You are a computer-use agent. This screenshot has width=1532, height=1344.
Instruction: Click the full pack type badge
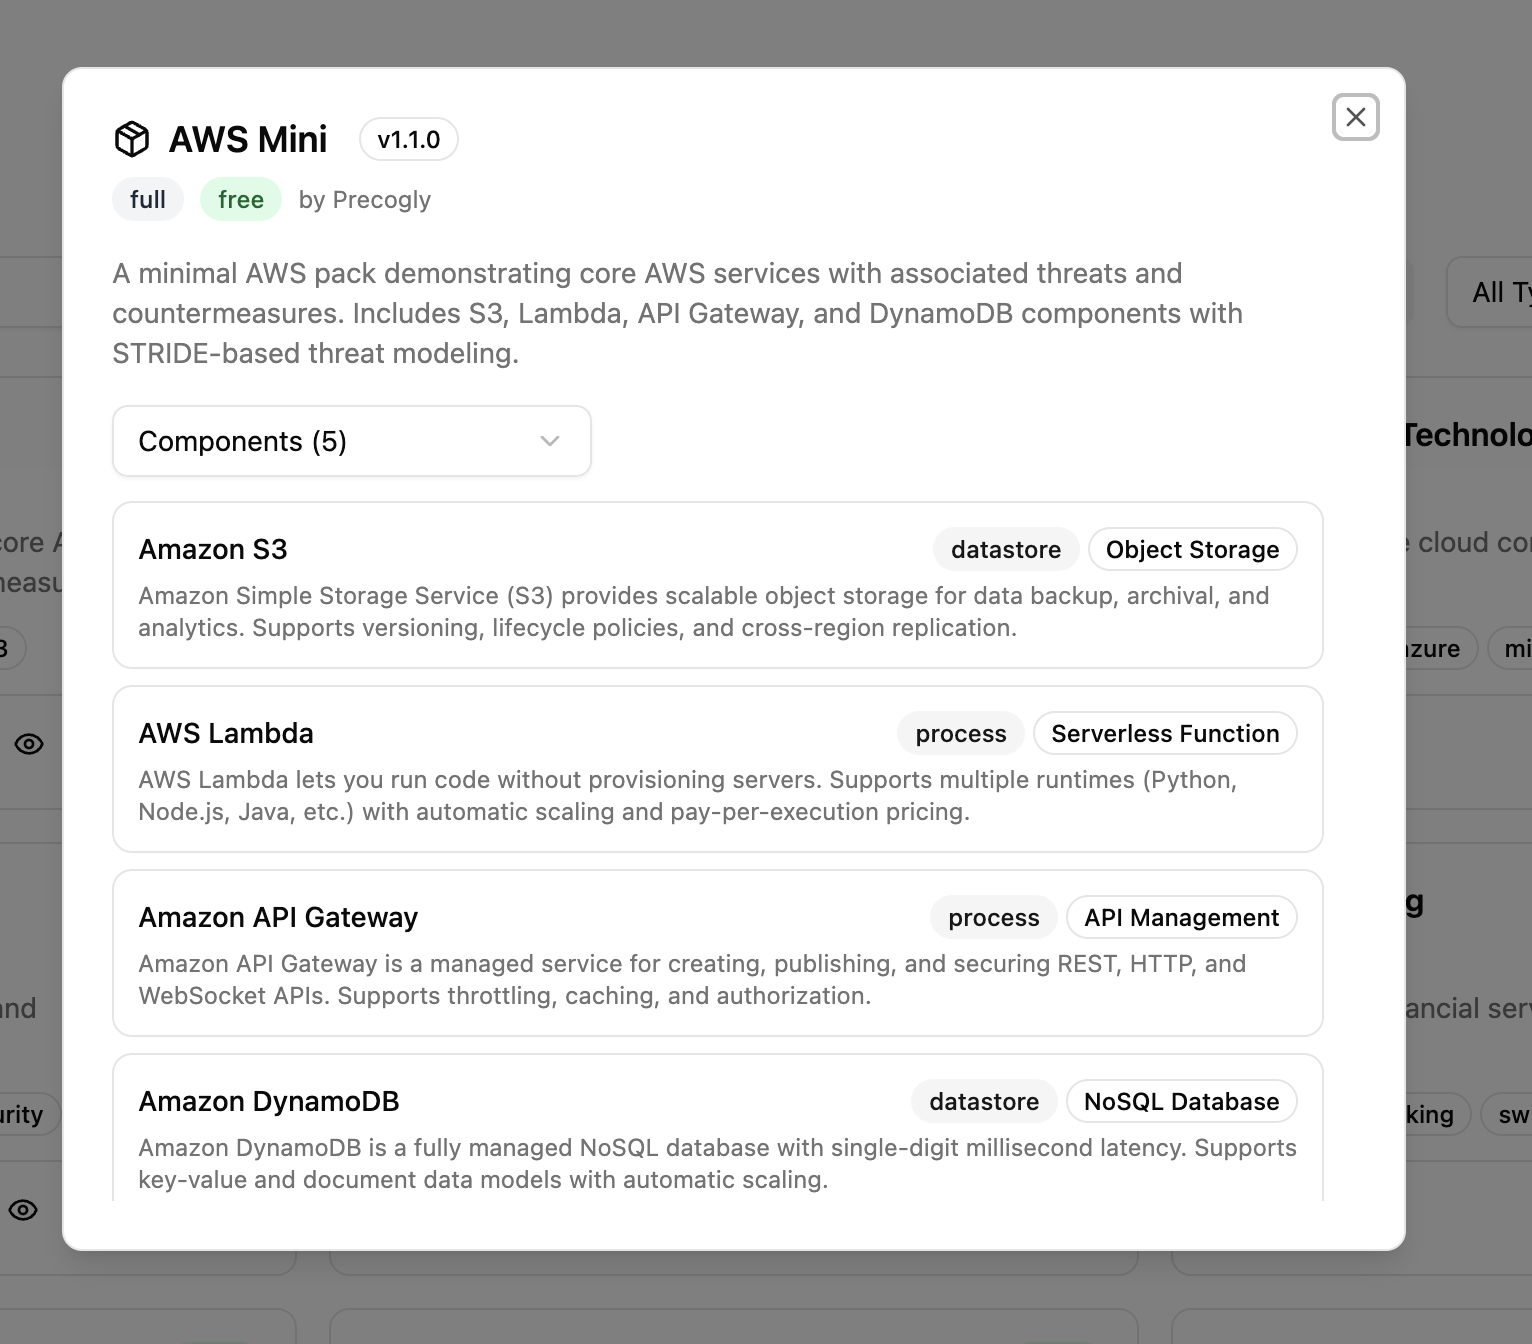[148, 199]
